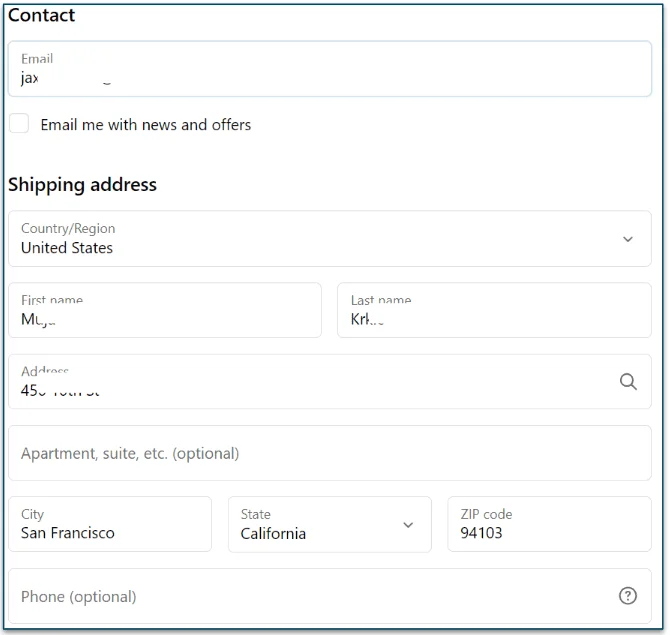This screenshot has width=670, height=635.
Task: Check the 'Email me with news and offers' checkbox
Action: 19,124
